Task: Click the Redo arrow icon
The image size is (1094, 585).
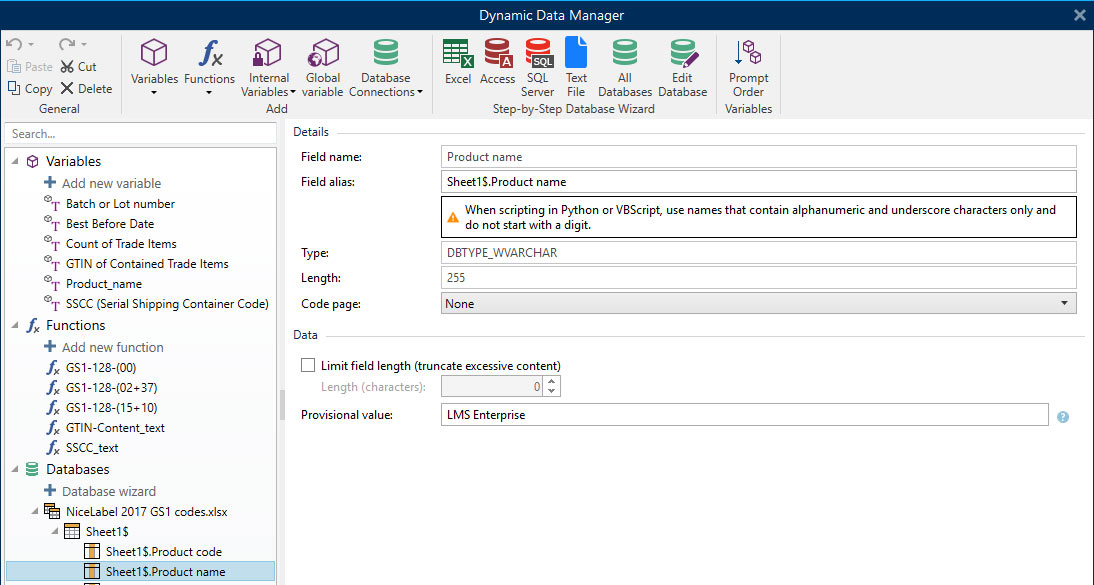Action: coord(66,44)
